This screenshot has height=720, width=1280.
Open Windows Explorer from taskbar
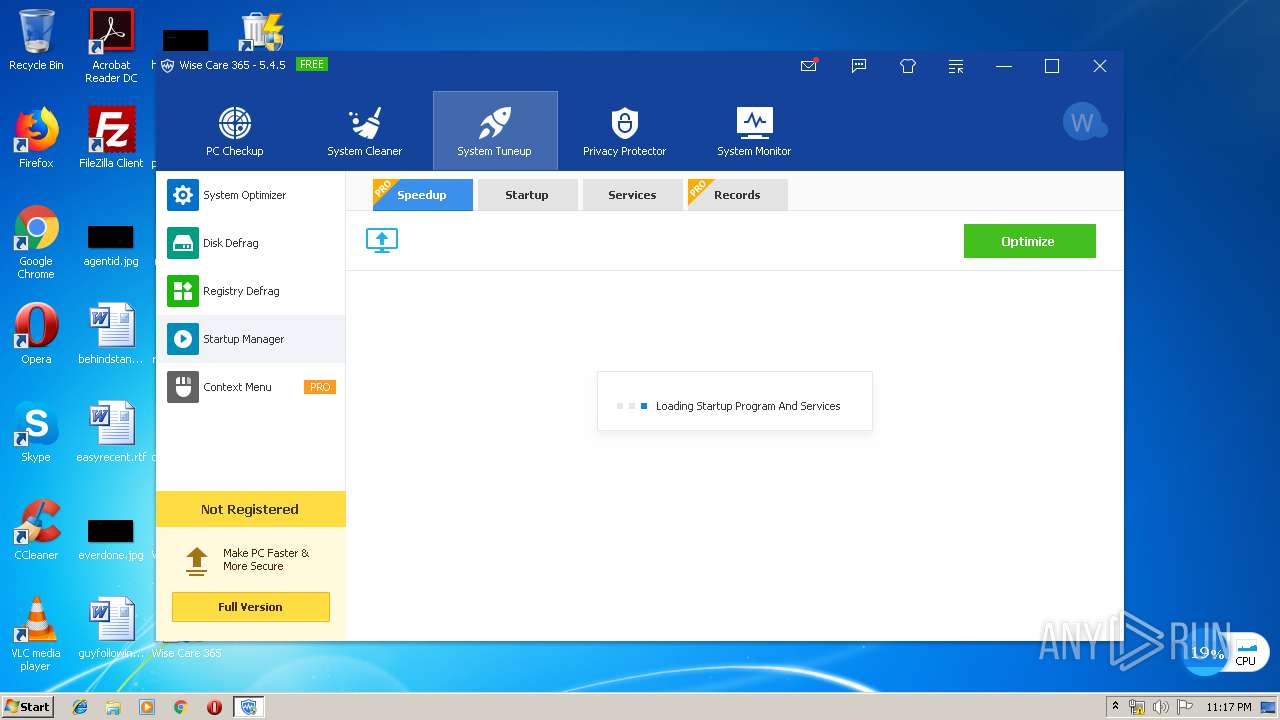tap(113, 707)
